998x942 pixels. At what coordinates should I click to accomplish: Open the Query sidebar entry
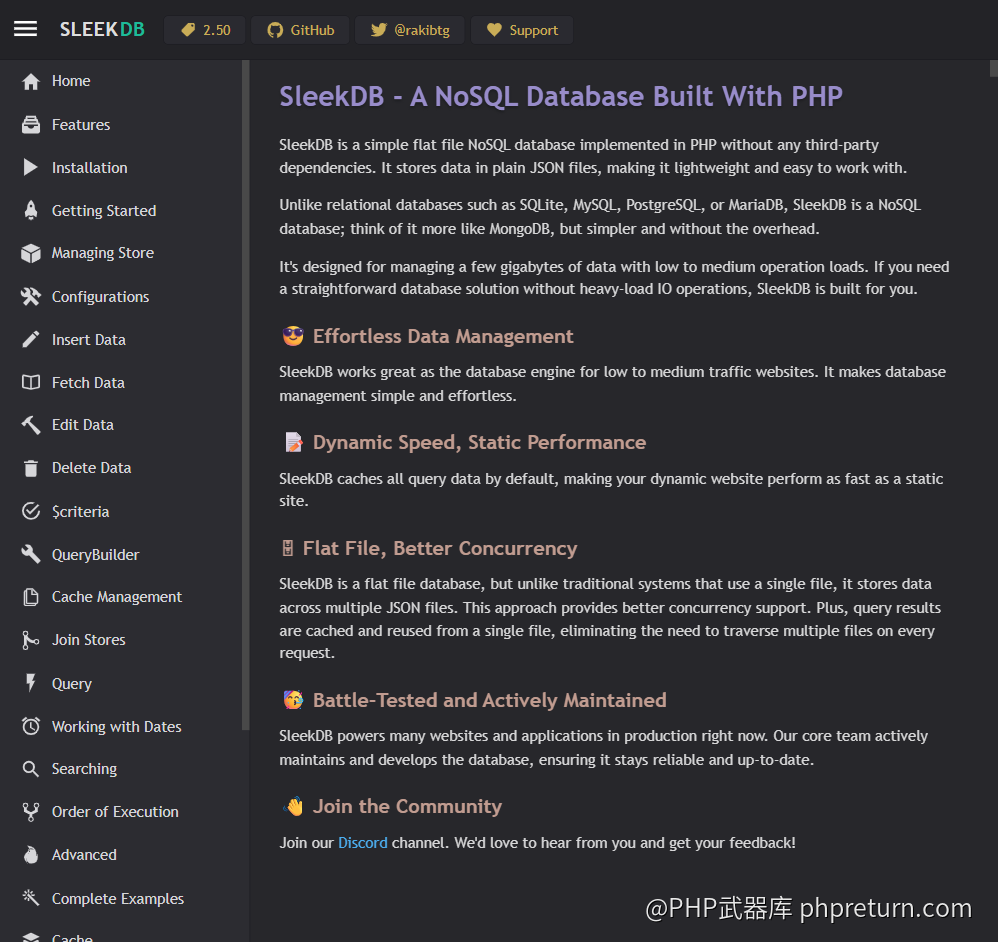[x=71, y=684]
